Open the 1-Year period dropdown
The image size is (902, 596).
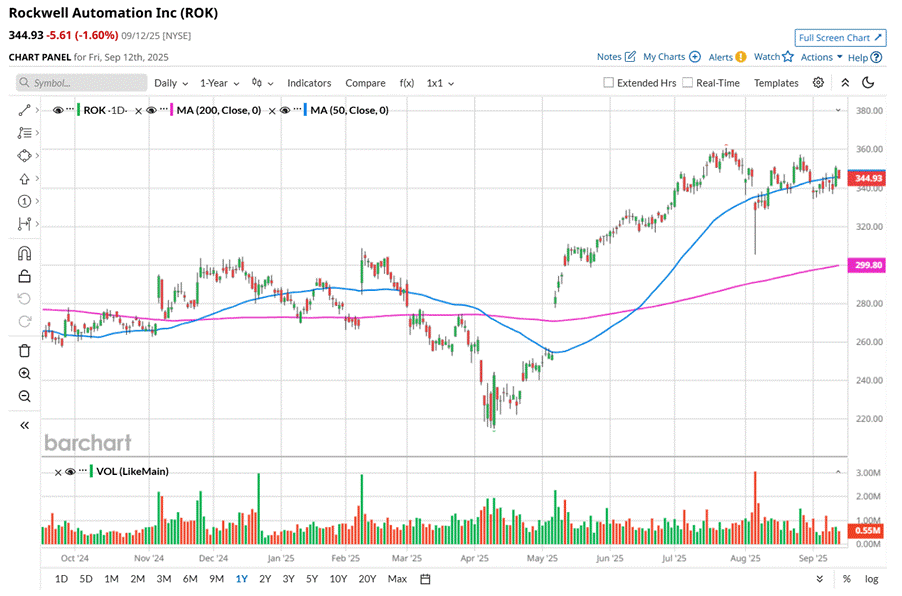tap(219, 83)
